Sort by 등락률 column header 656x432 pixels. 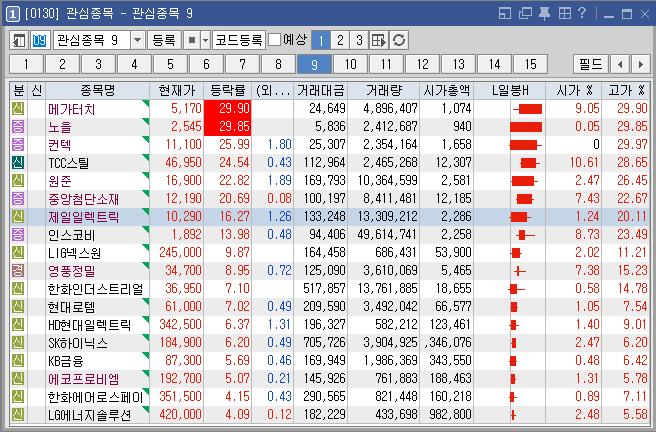(228, 90)
